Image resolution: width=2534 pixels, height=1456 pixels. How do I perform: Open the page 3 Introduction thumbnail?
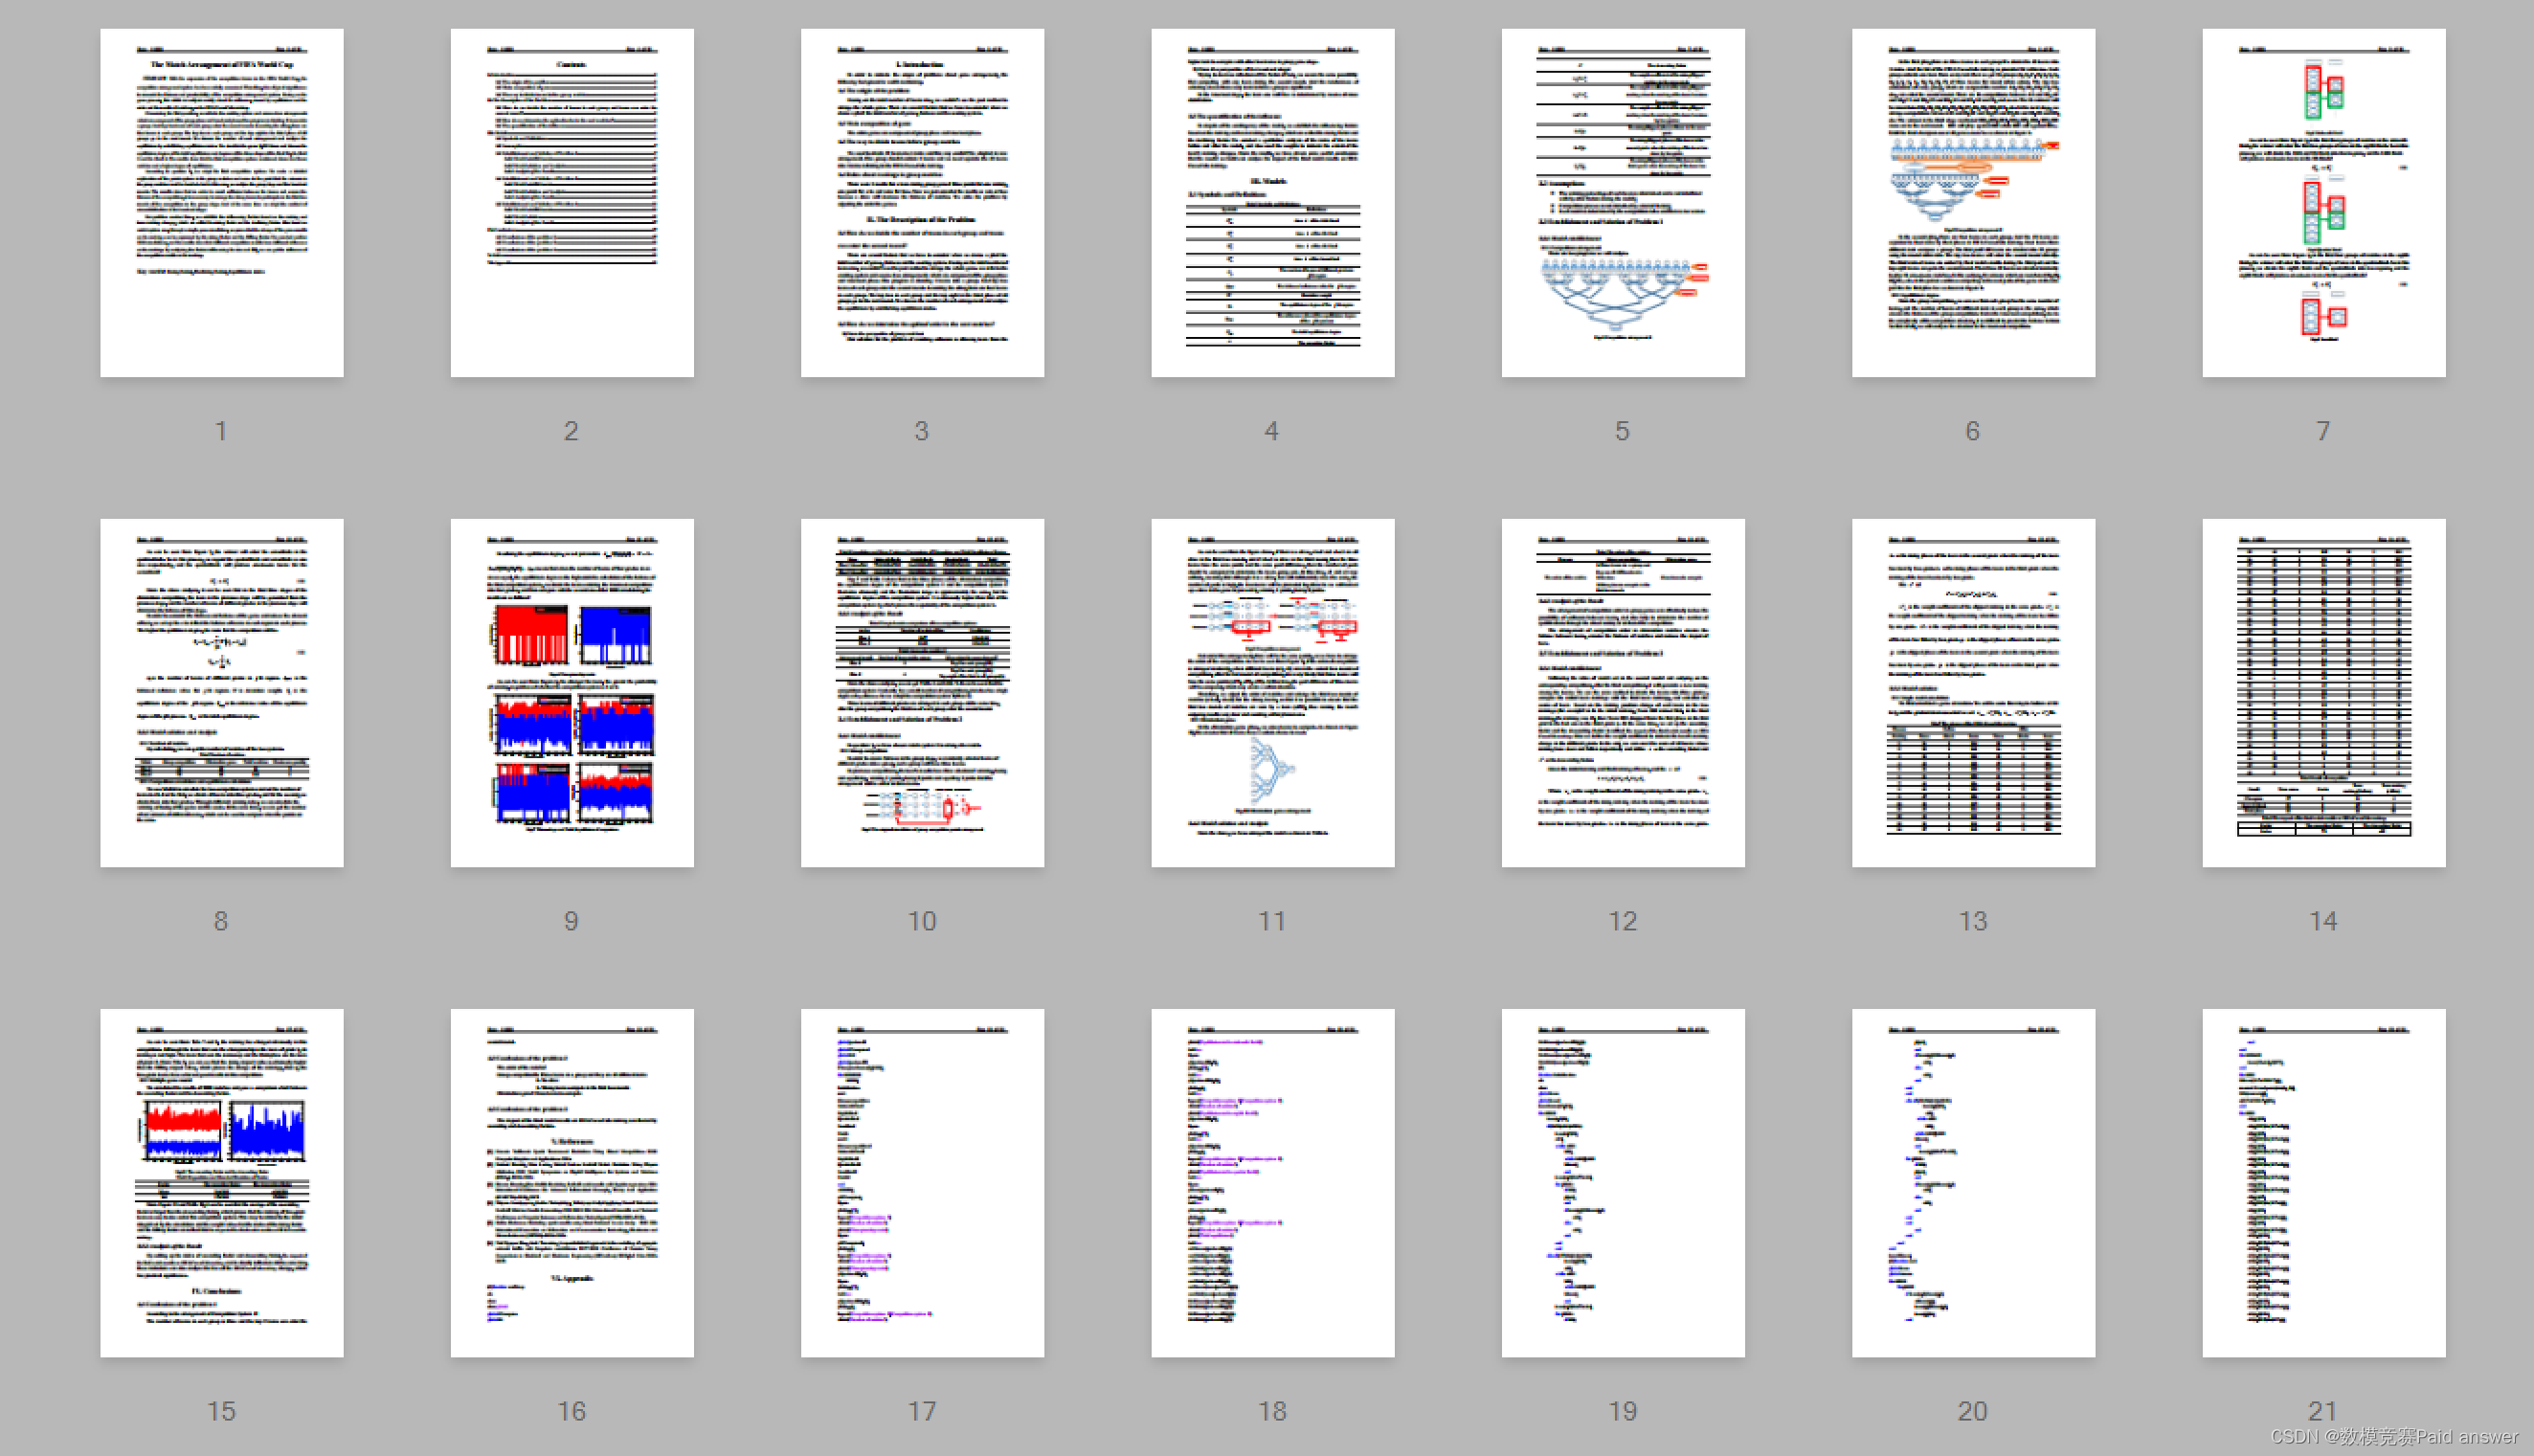922,203
